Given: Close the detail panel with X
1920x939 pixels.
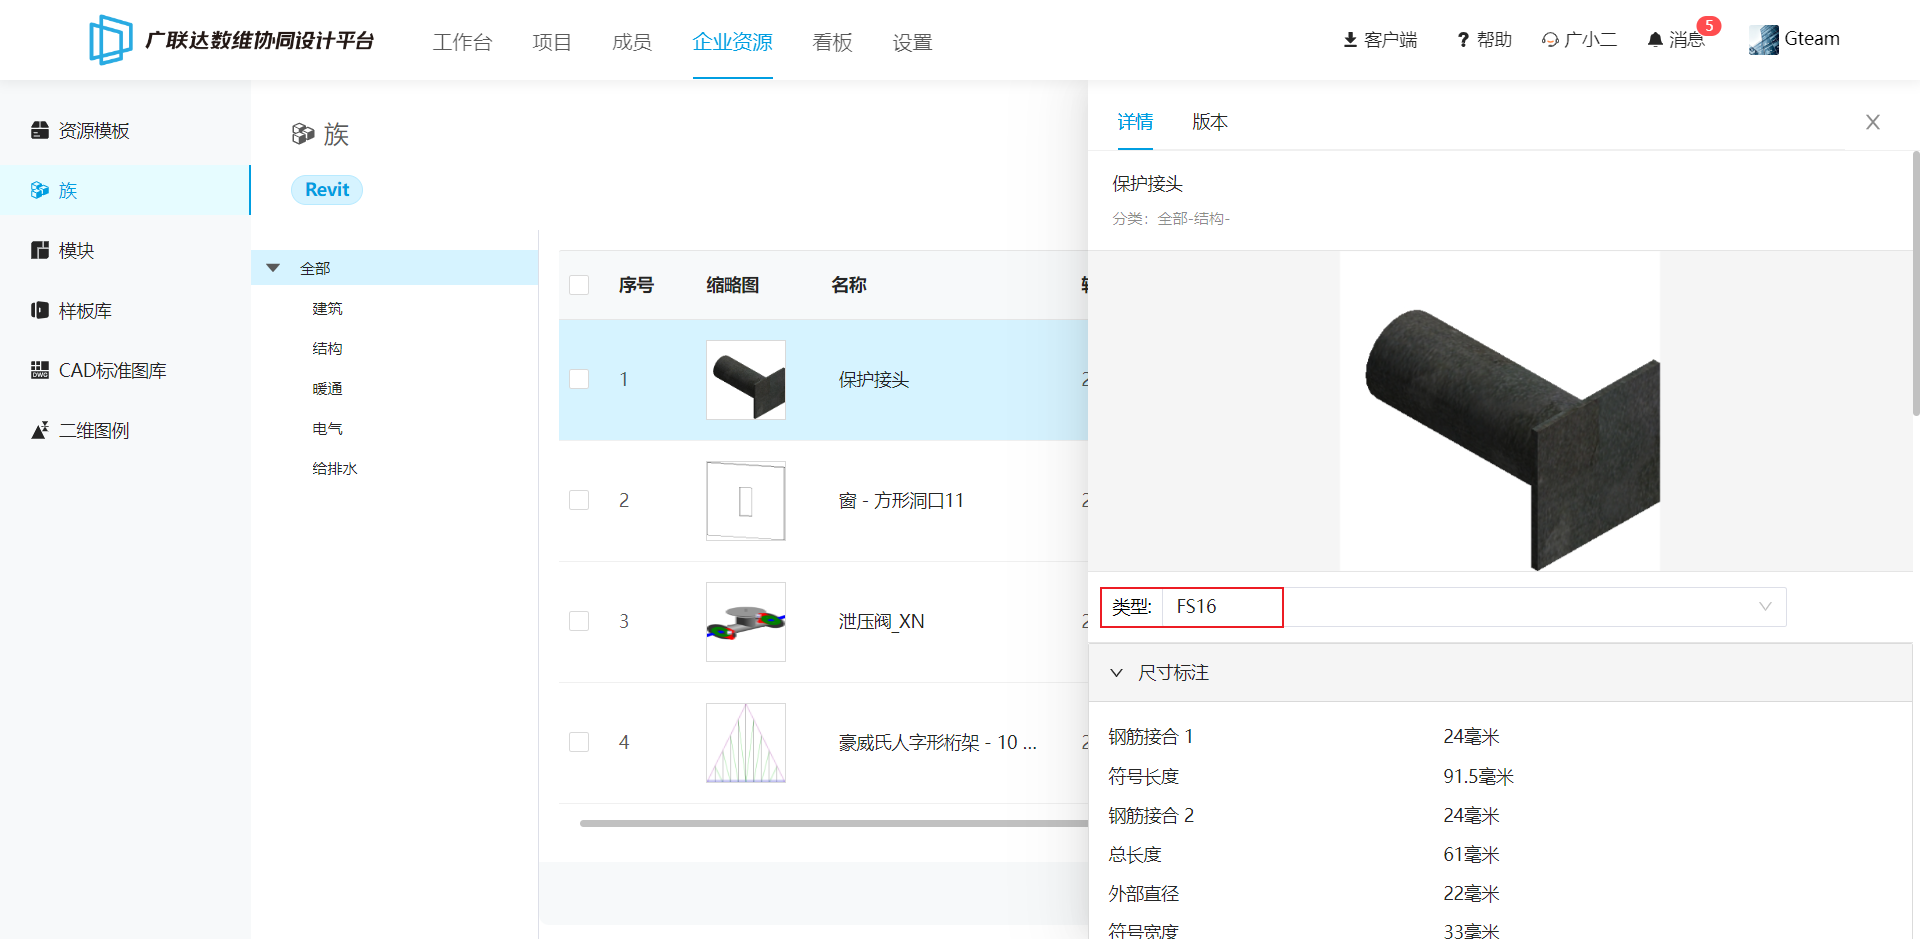Looking at the screenshot, I should (x=1873, y=122).
